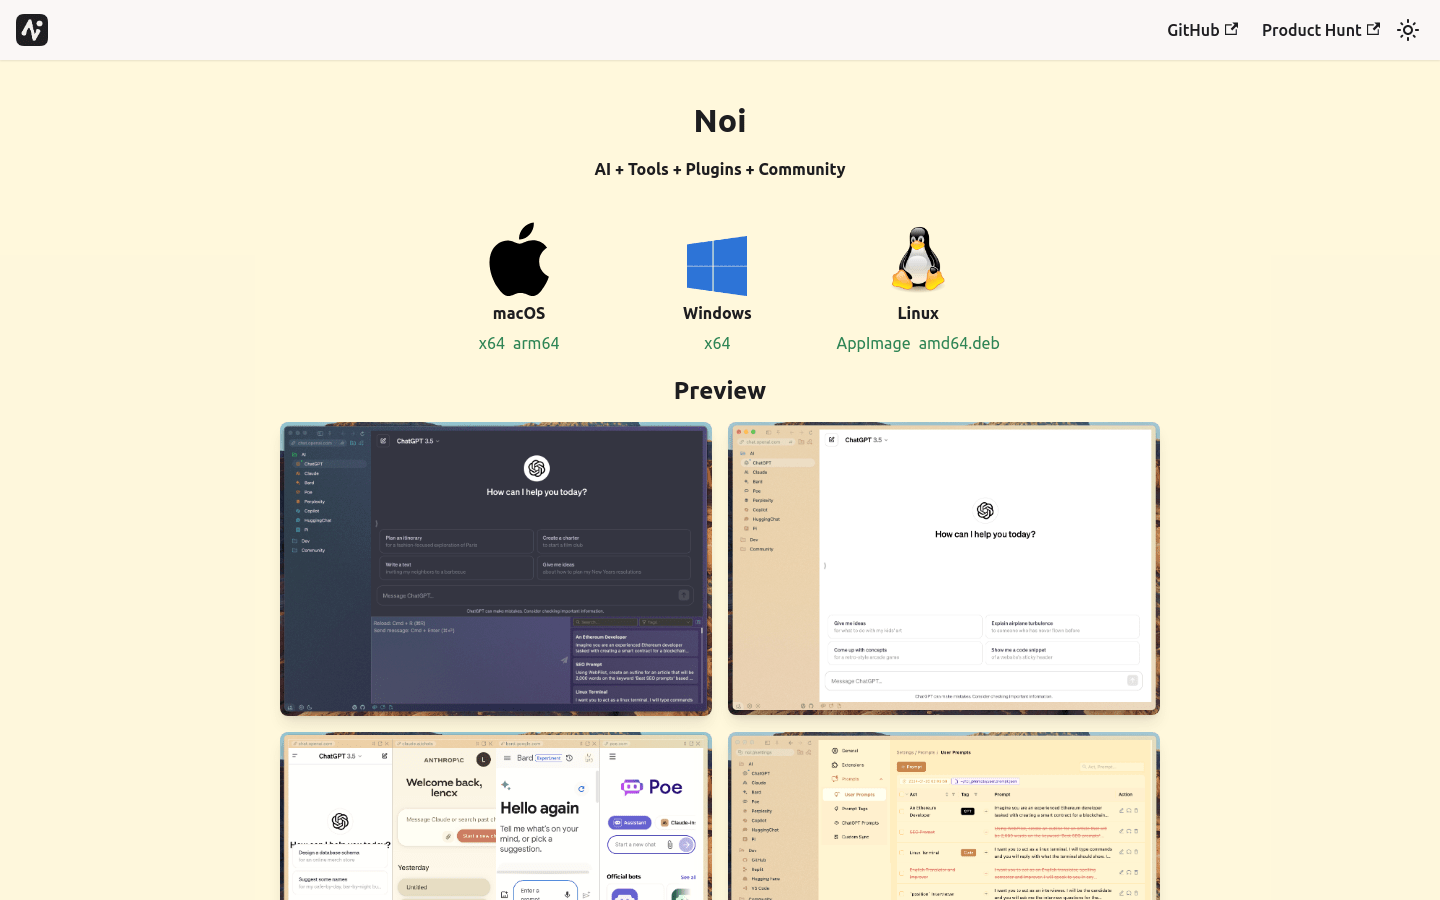The height and width of the screenshot is (900, 1440).
Task: Download the macOS arm64 build
Action: pyautogui.click(x=536, y=343)
